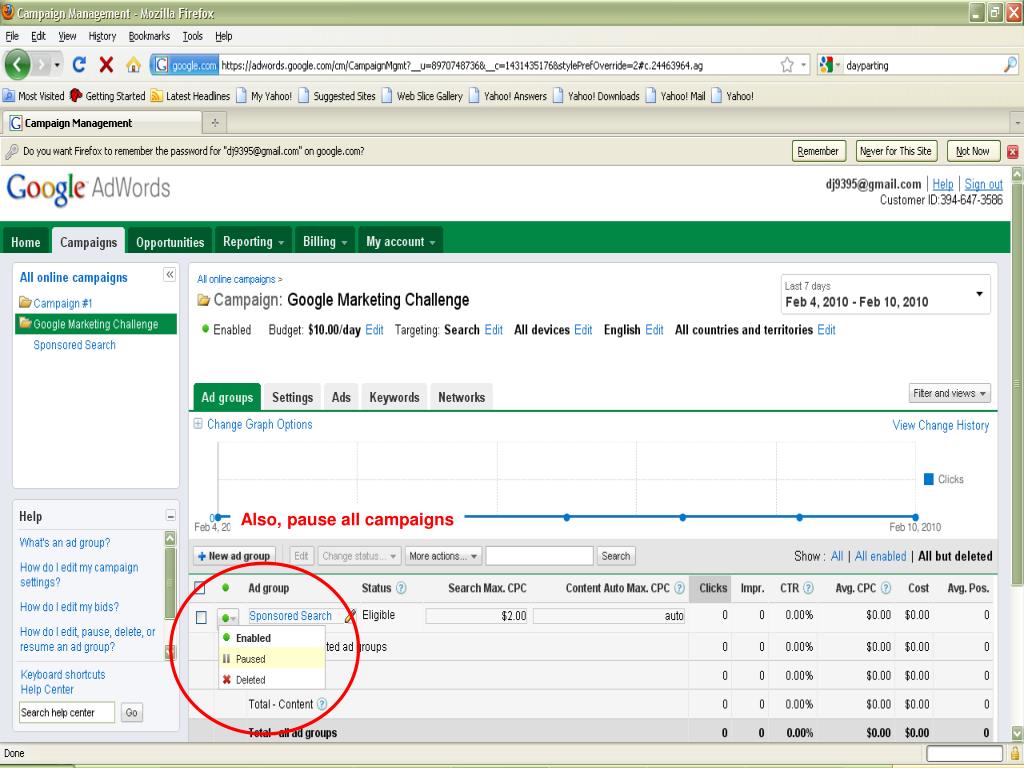1024x768 pixels.
Task: Open the Reporting tab dropdown
Action: tap(253, 242)
